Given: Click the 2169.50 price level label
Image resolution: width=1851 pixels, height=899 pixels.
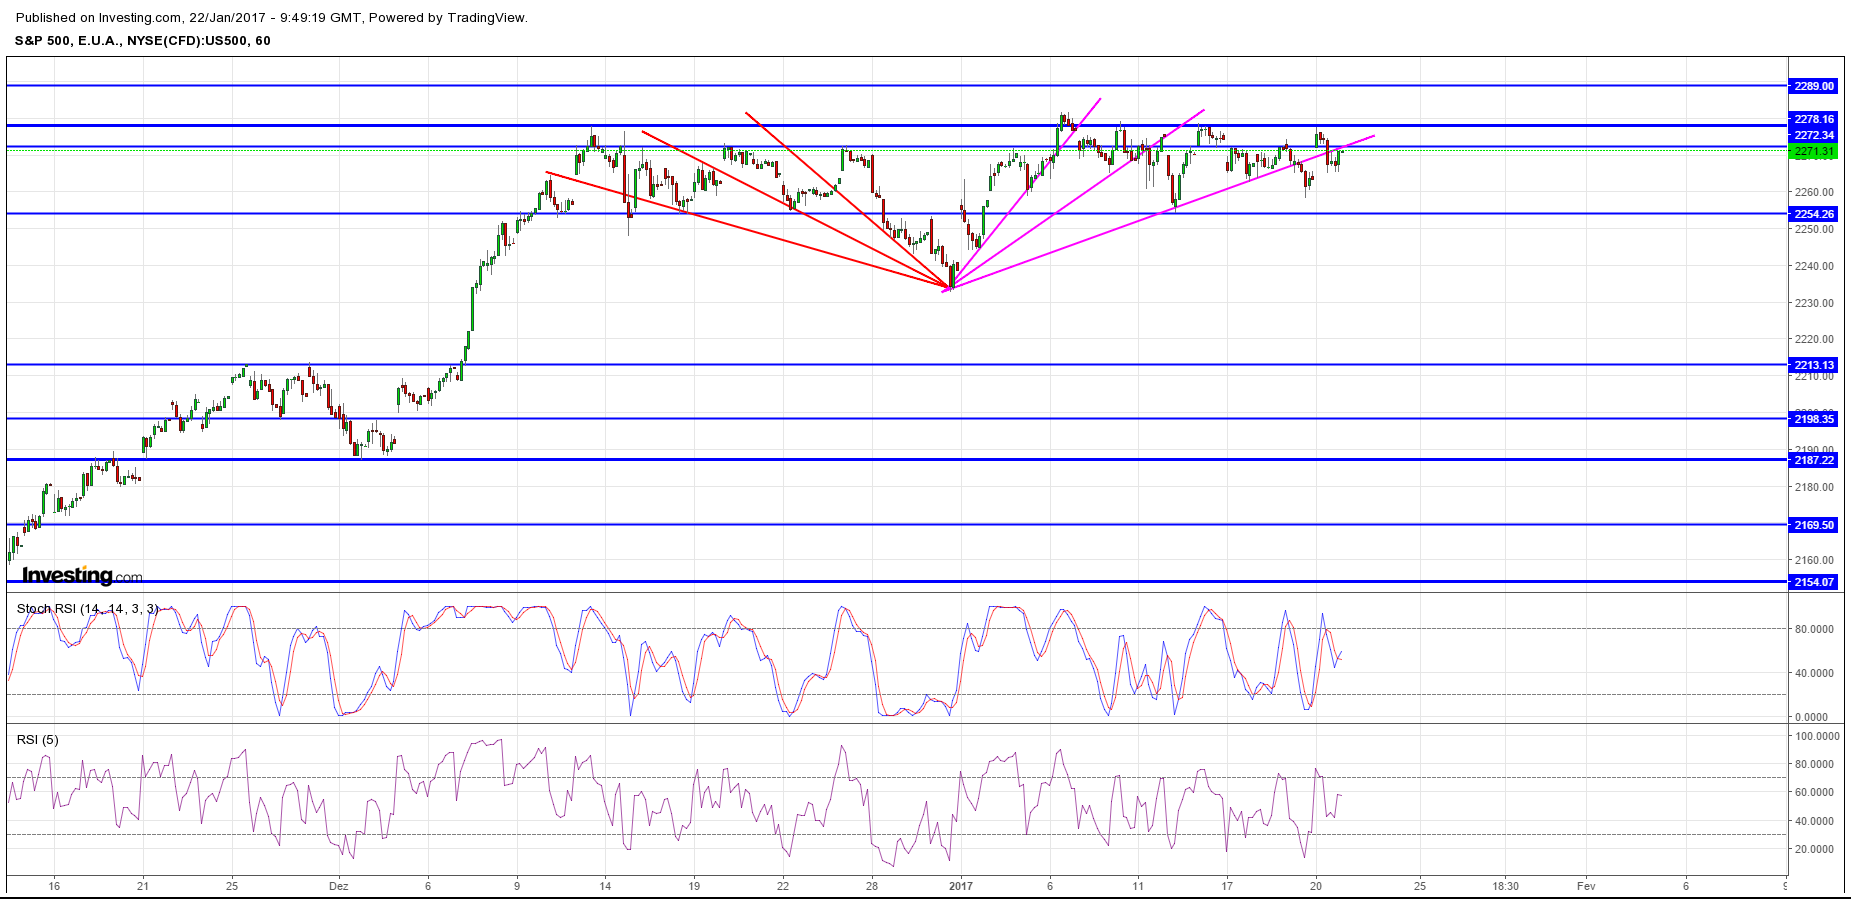Looking at the screenshot, I should point(1813,525).
